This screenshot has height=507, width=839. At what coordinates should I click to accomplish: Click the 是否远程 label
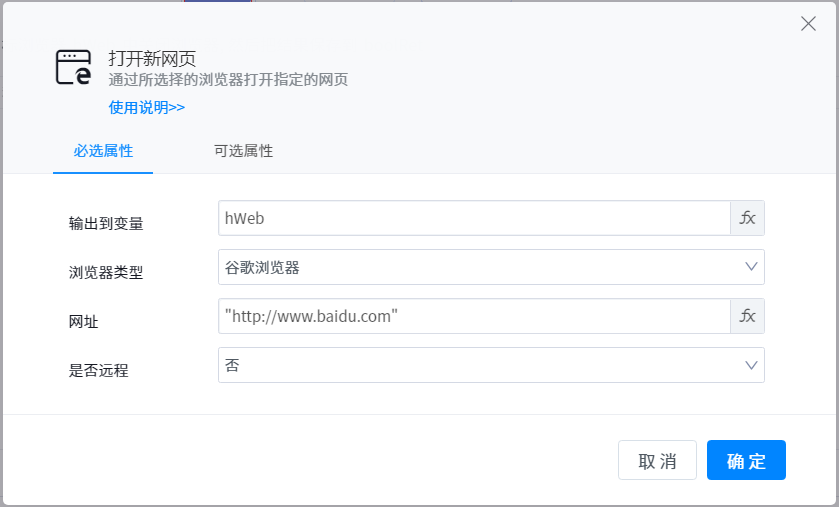point(98,370)
